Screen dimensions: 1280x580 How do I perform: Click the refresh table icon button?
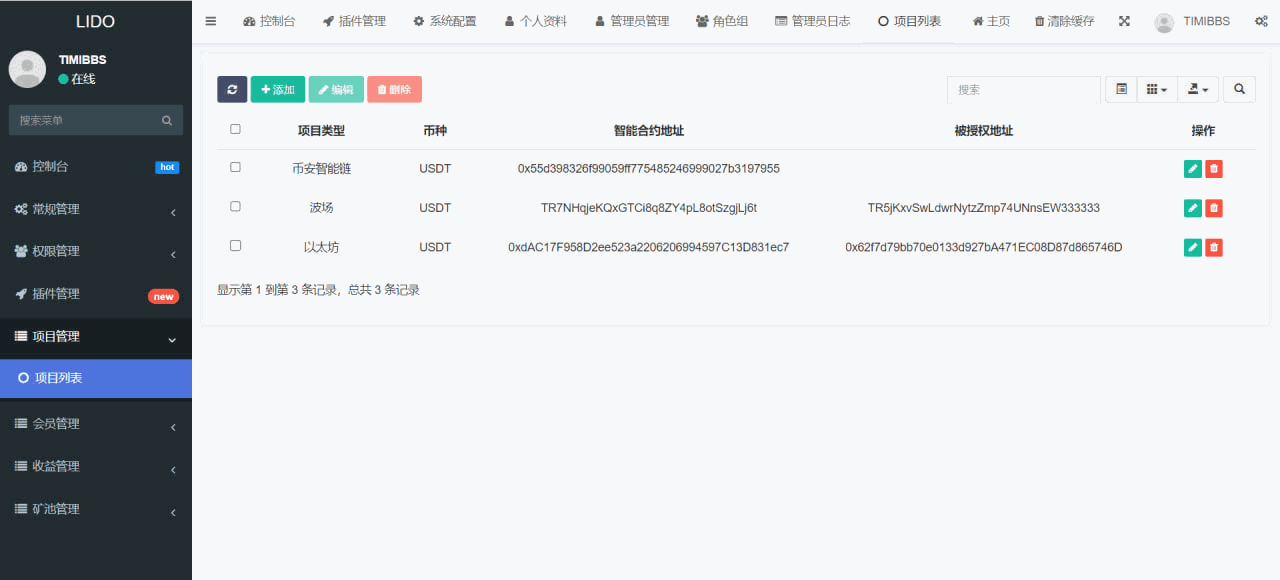pos(232,89)
